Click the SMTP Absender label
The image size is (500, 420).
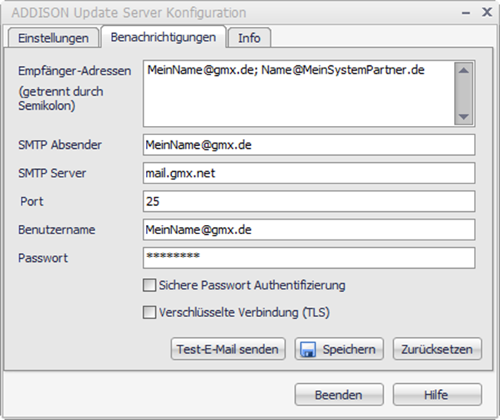point(60,145)
